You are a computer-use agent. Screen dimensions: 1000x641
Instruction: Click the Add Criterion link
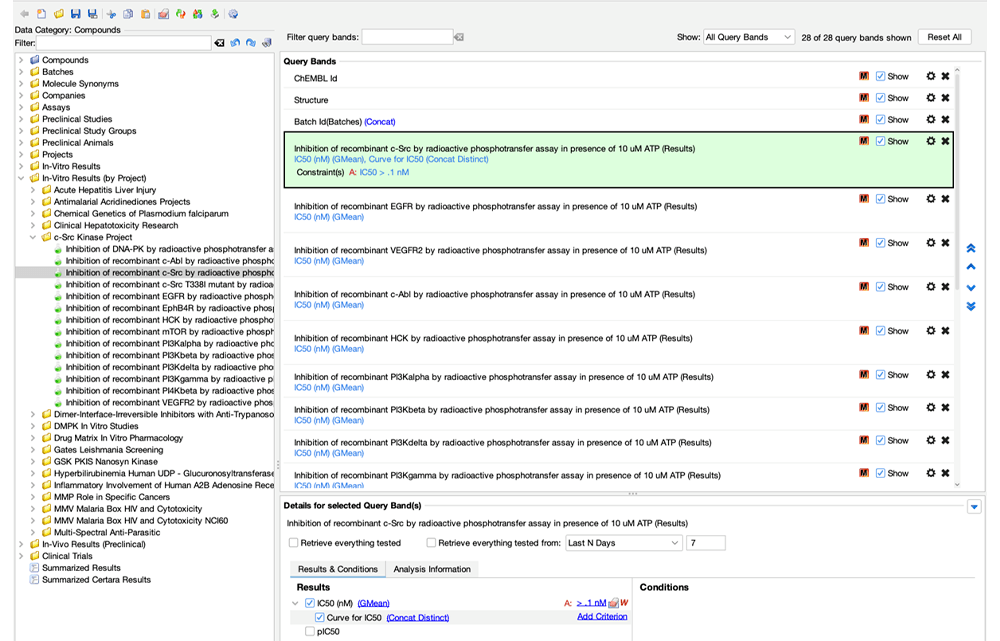[602, 617]
